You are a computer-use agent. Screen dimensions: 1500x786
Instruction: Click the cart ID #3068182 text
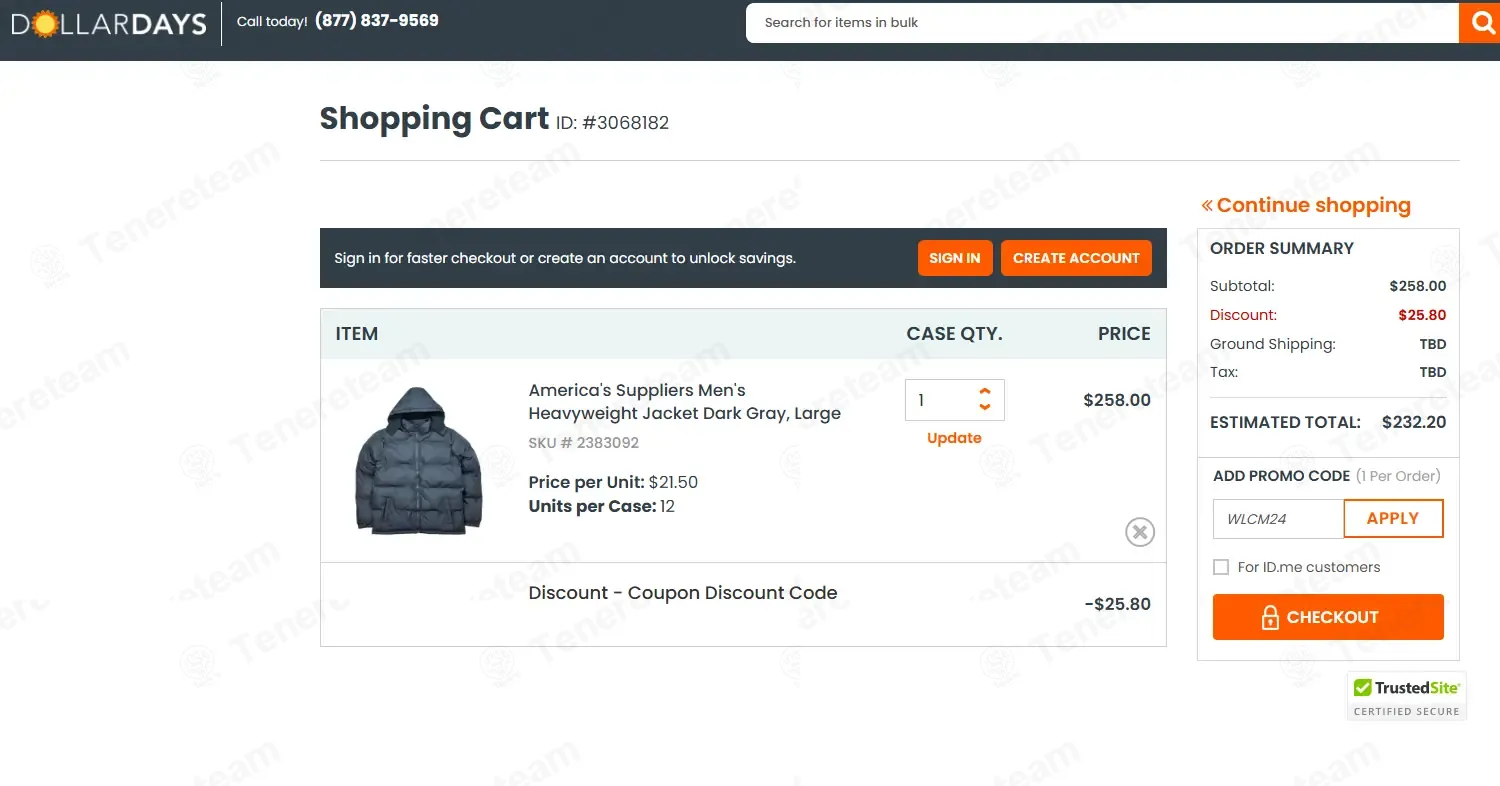[x=612, y=123]
